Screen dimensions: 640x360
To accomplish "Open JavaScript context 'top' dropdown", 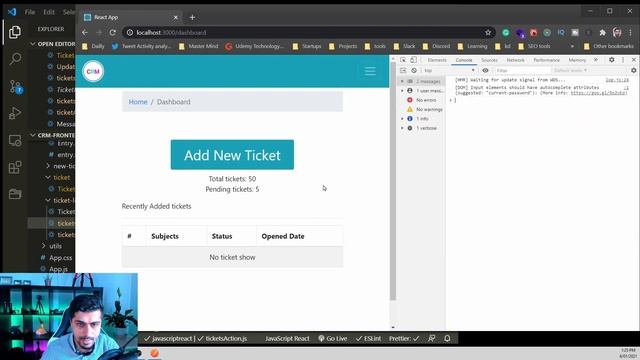I will [x=449, y=70].
